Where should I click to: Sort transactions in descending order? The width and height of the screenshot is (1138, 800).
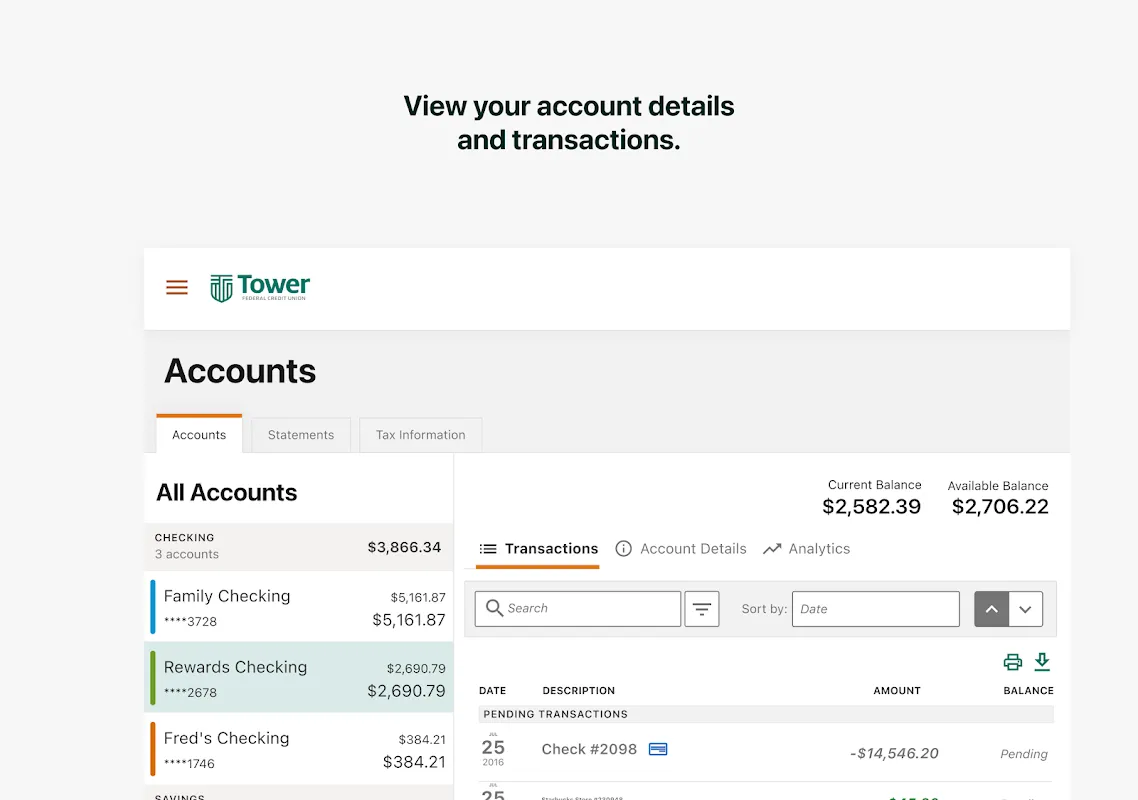point(1026,609)
